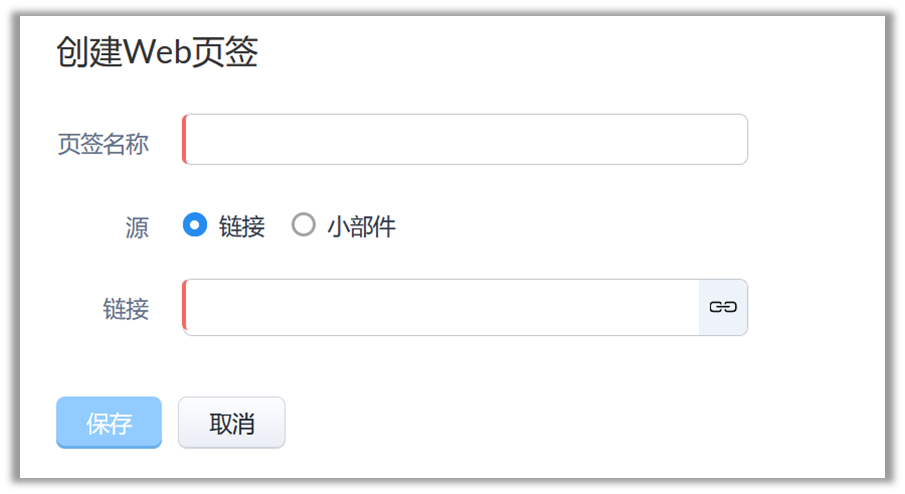Viewport: 905px width, 494px height.
Task: Focus the 链接 URL input field
Action: pos(441,307)
